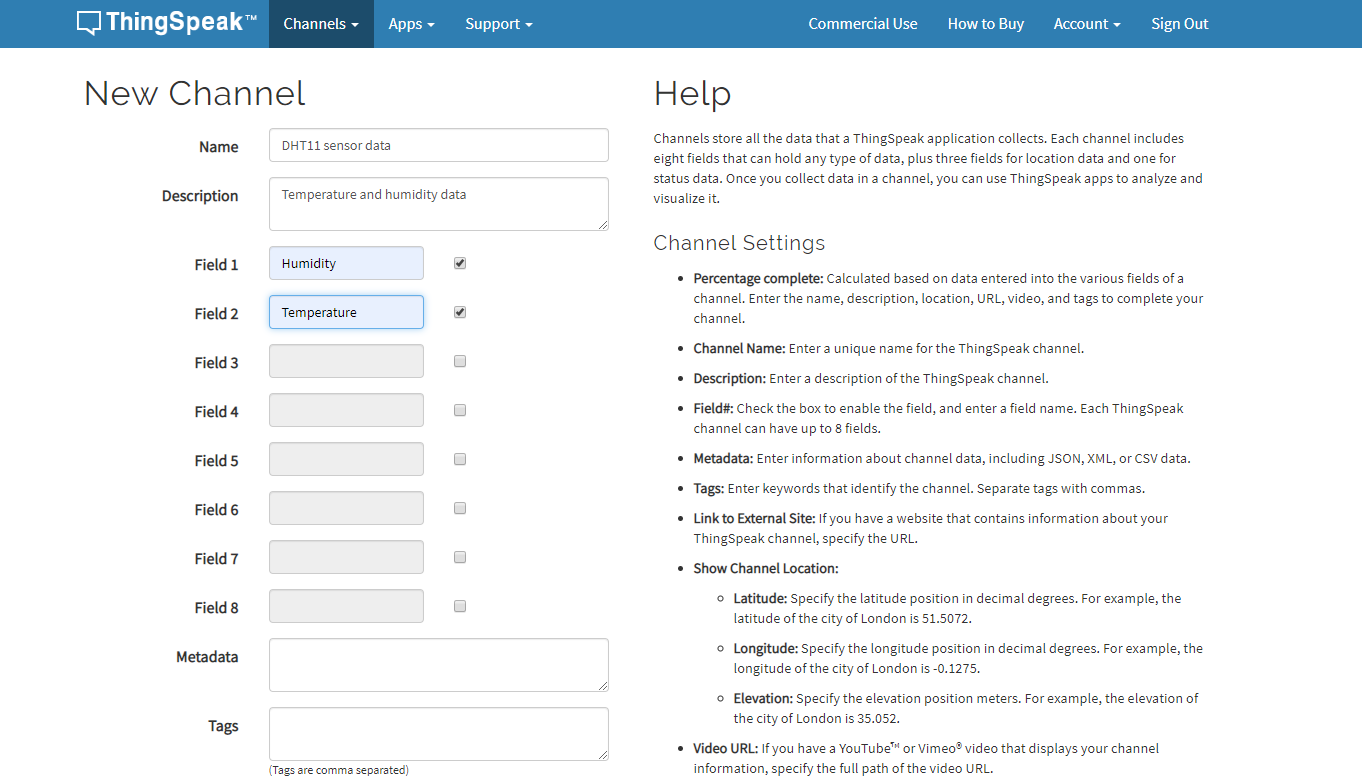Open the Support dropdown menu
Image resolution: width=1362 pixels, height=778 pixels.
click(x=498, y=24)
